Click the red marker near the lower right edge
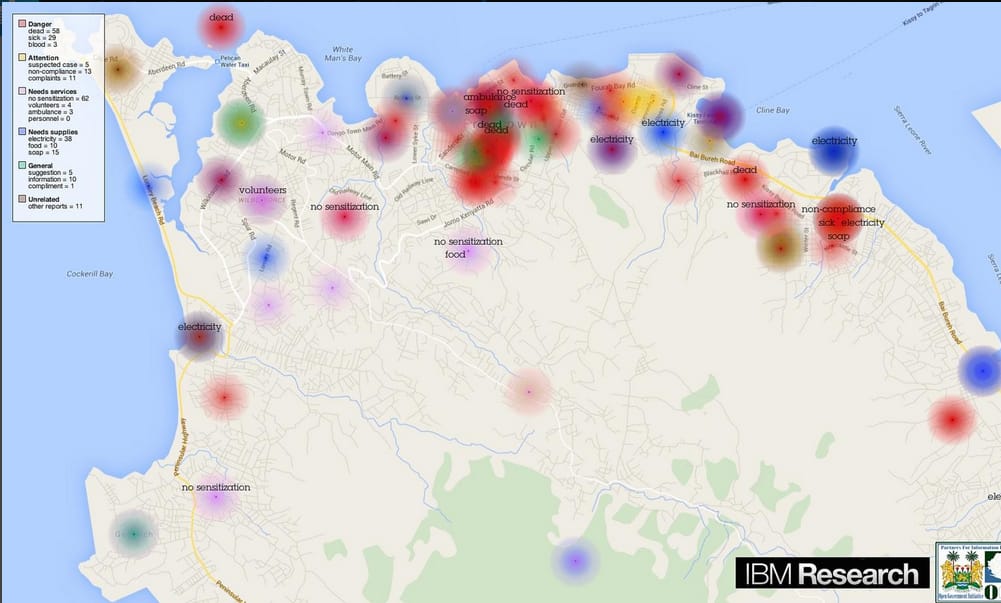1001x603 pixels. pyautogui.click(x=952, y=420)
